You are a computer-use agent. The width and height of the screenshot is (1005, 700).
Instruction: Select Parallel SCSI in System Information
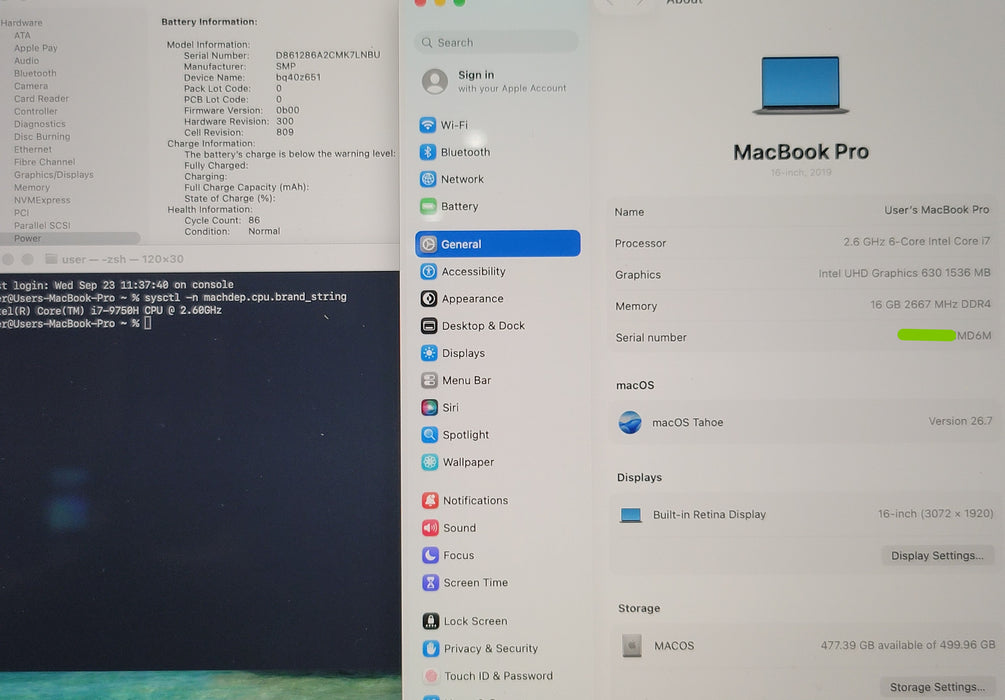click(42, 226)
